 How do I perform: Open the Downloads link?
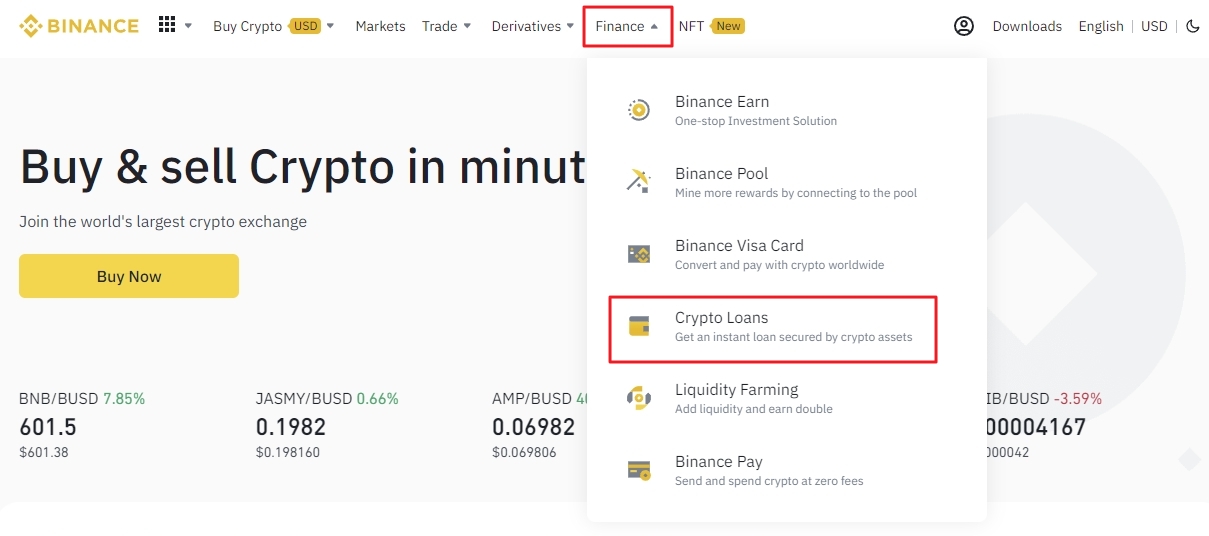point(1027,26)
